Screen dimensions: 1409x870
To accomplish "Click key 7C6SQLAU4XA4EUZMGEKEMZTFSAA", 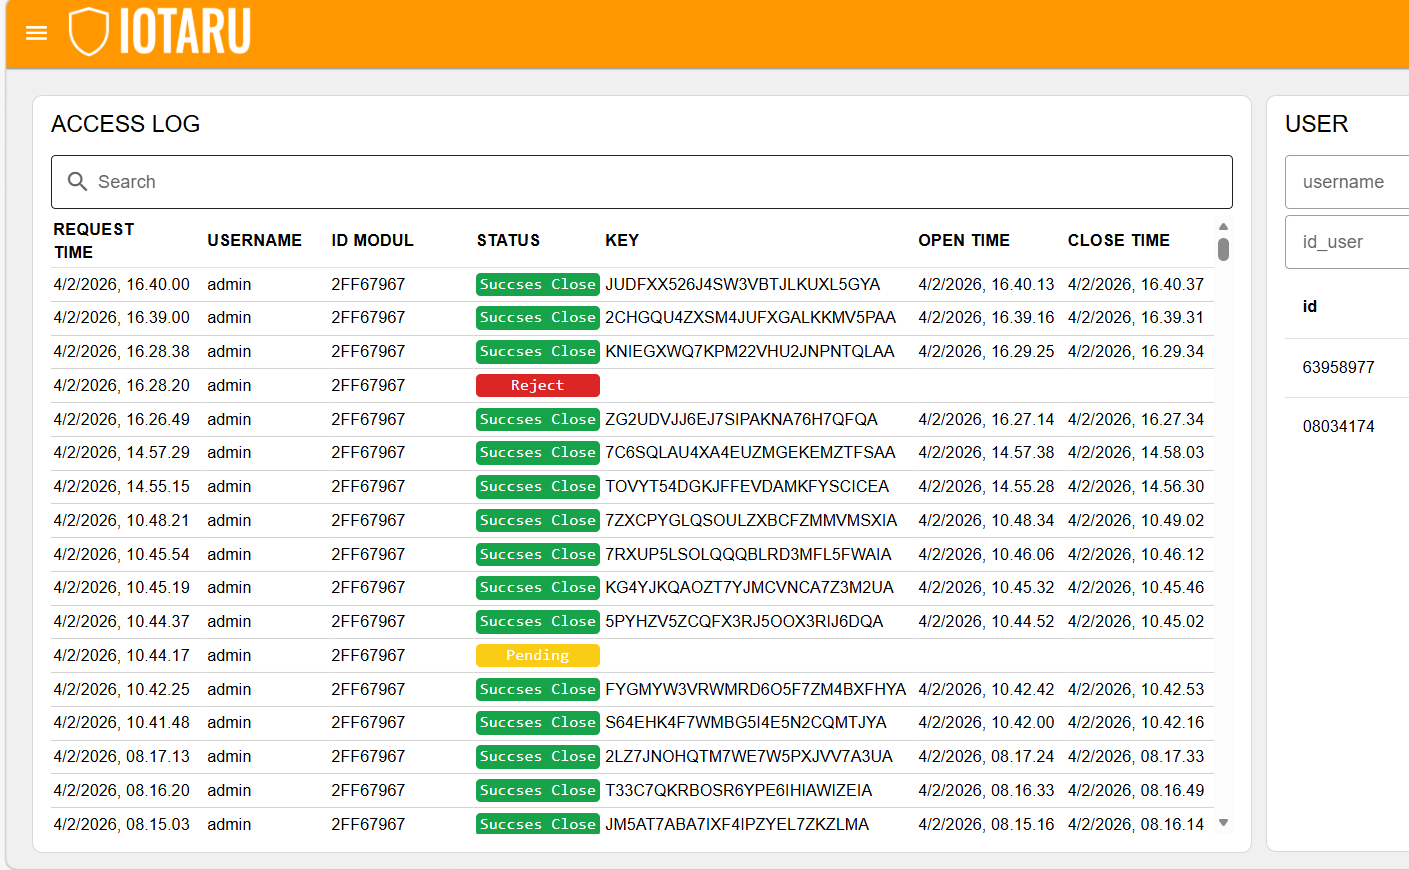I will [750, 452].
